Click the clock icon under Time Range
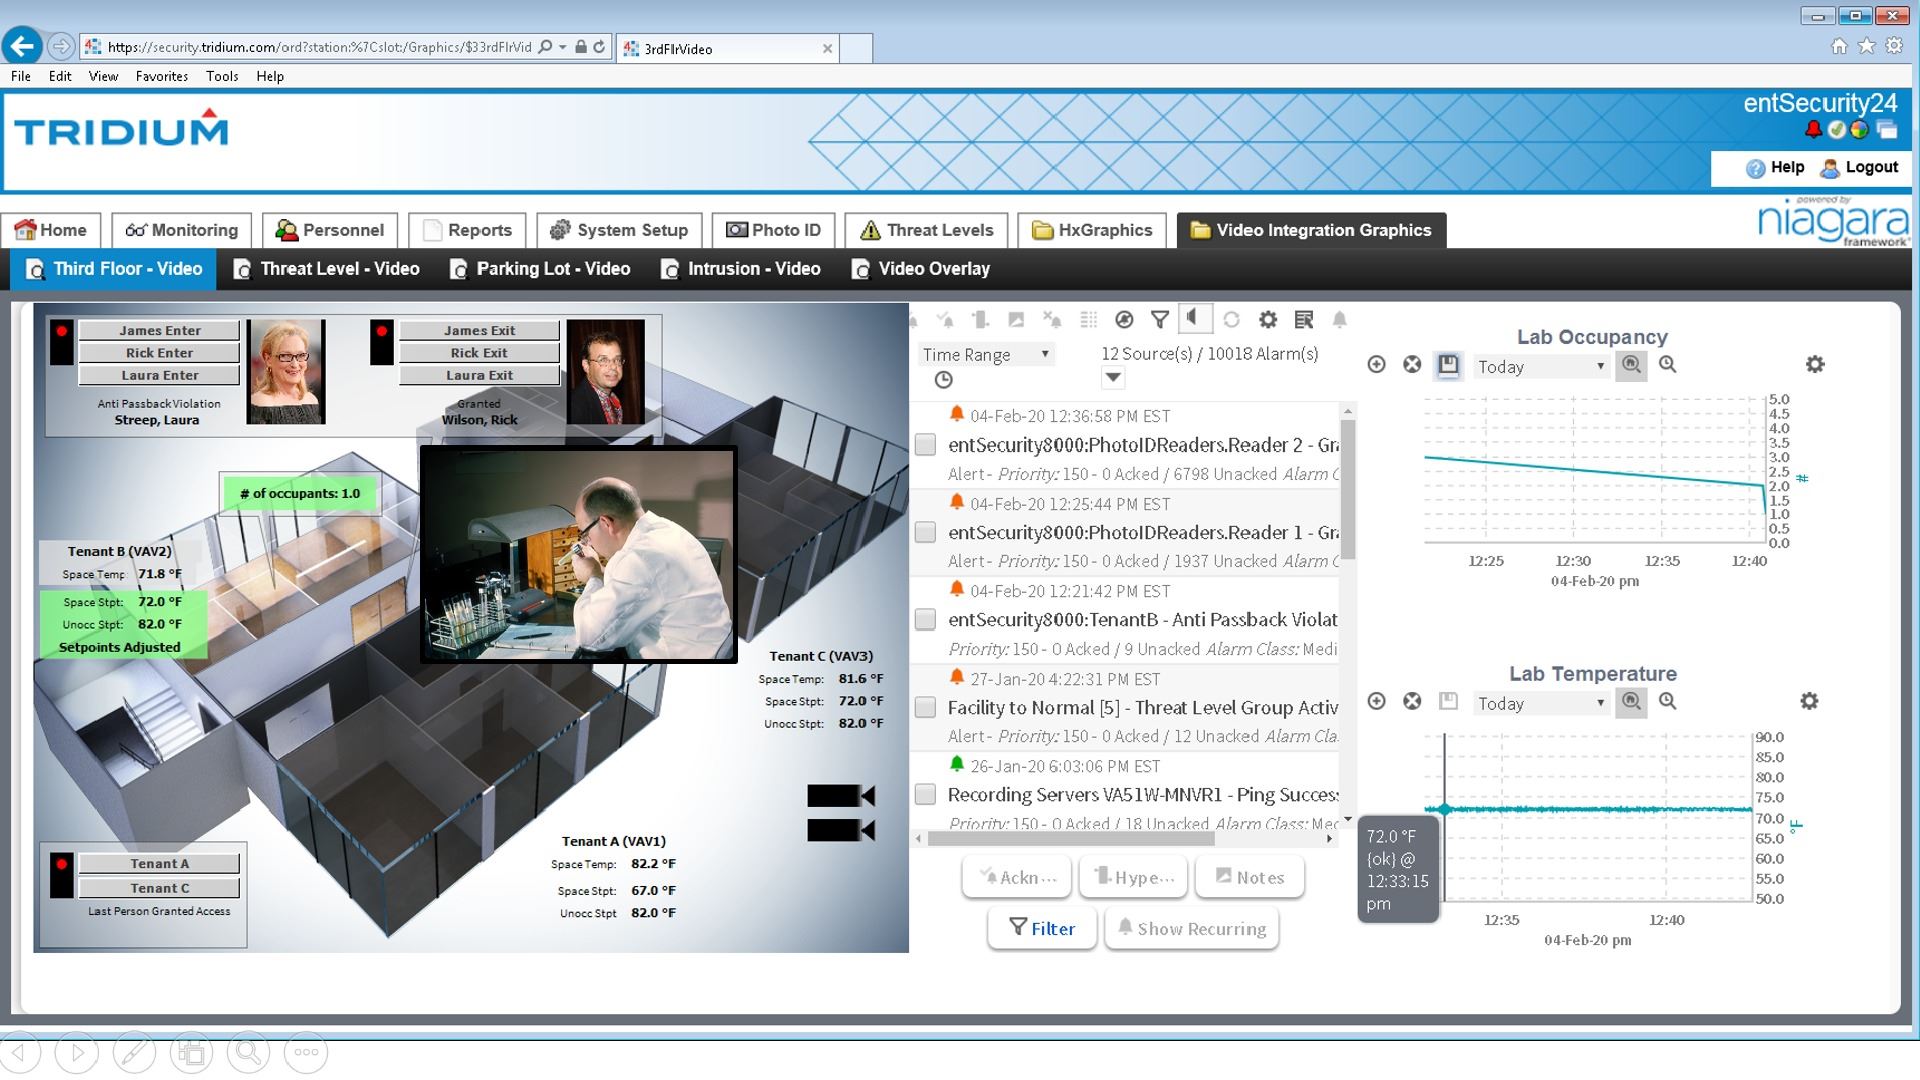 click(943, 380)
